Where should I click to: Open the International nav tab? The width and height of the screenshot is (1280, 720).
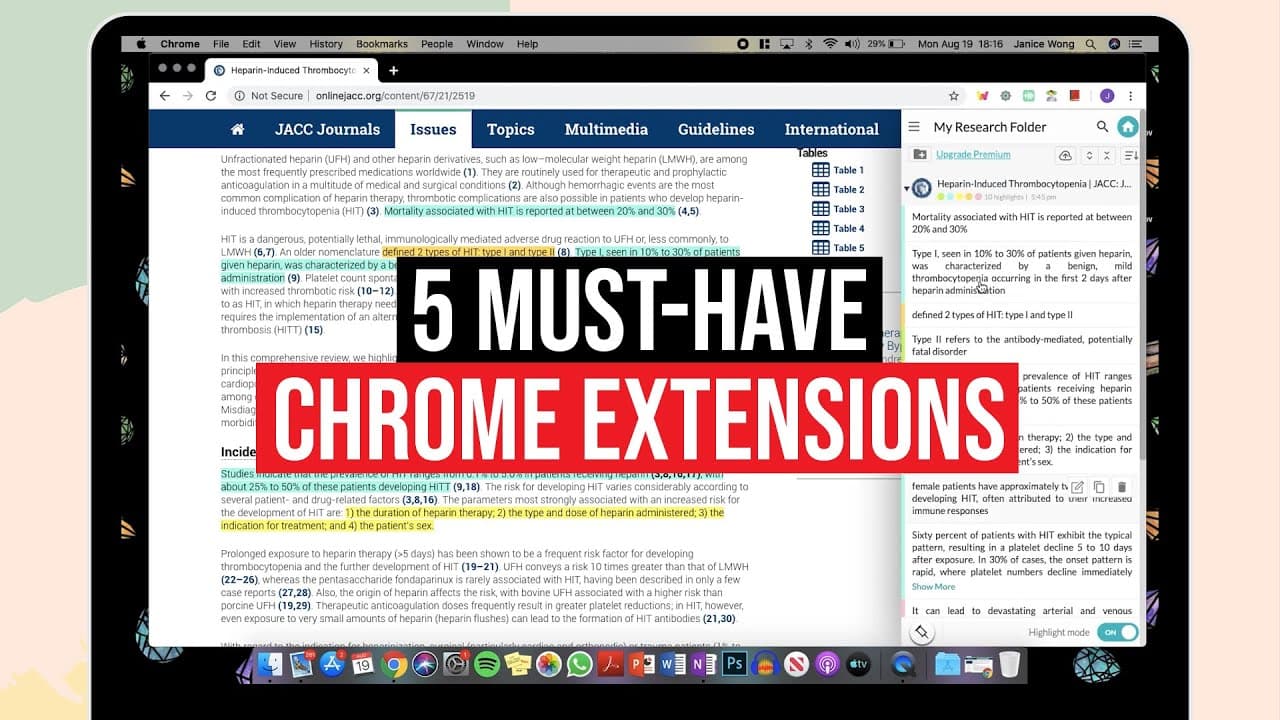click(x=831, y=129)
